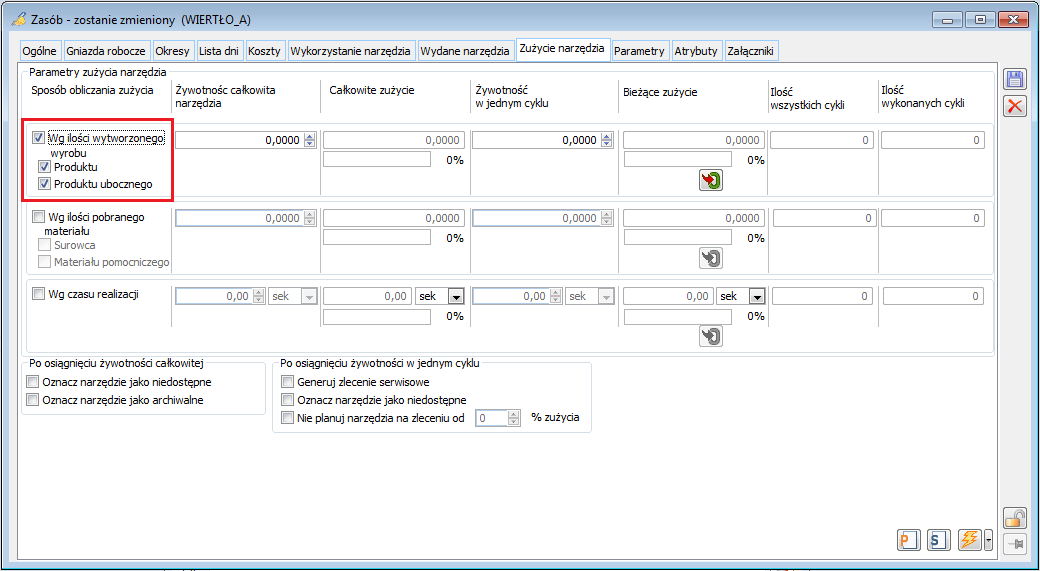Click the red X cancel icon
Viewport: 1040px width, 571px height.
1014,105
